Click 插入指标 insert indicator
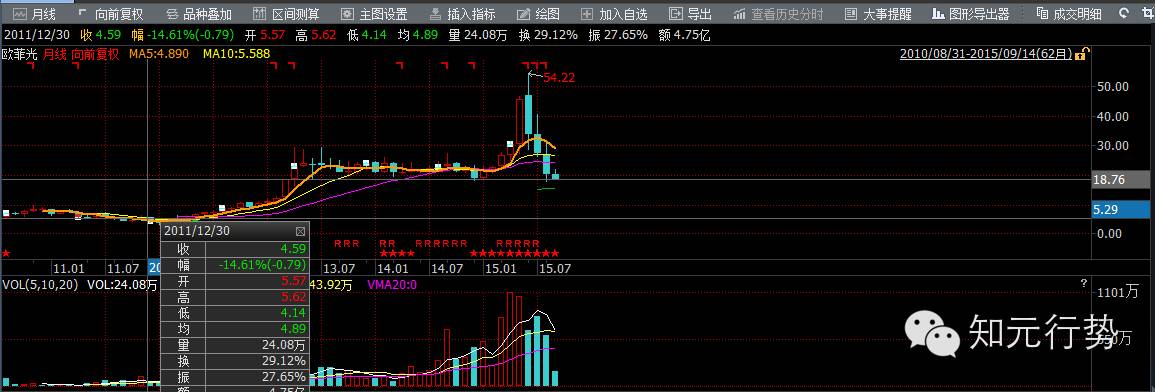Viewport: 1155px width, 392px height. 463,14
